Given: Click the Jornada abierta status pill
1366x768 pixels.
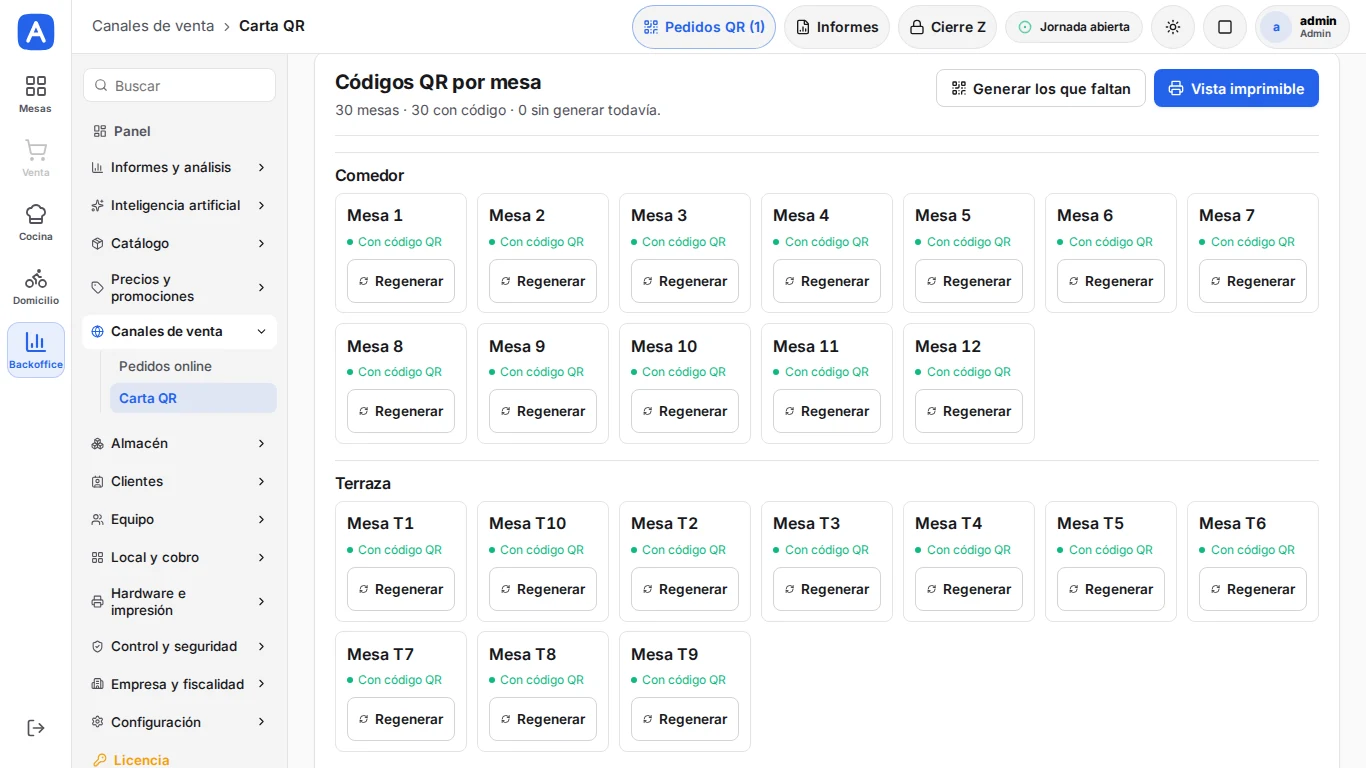Looking at the screenshot, I should [1074, 27].
